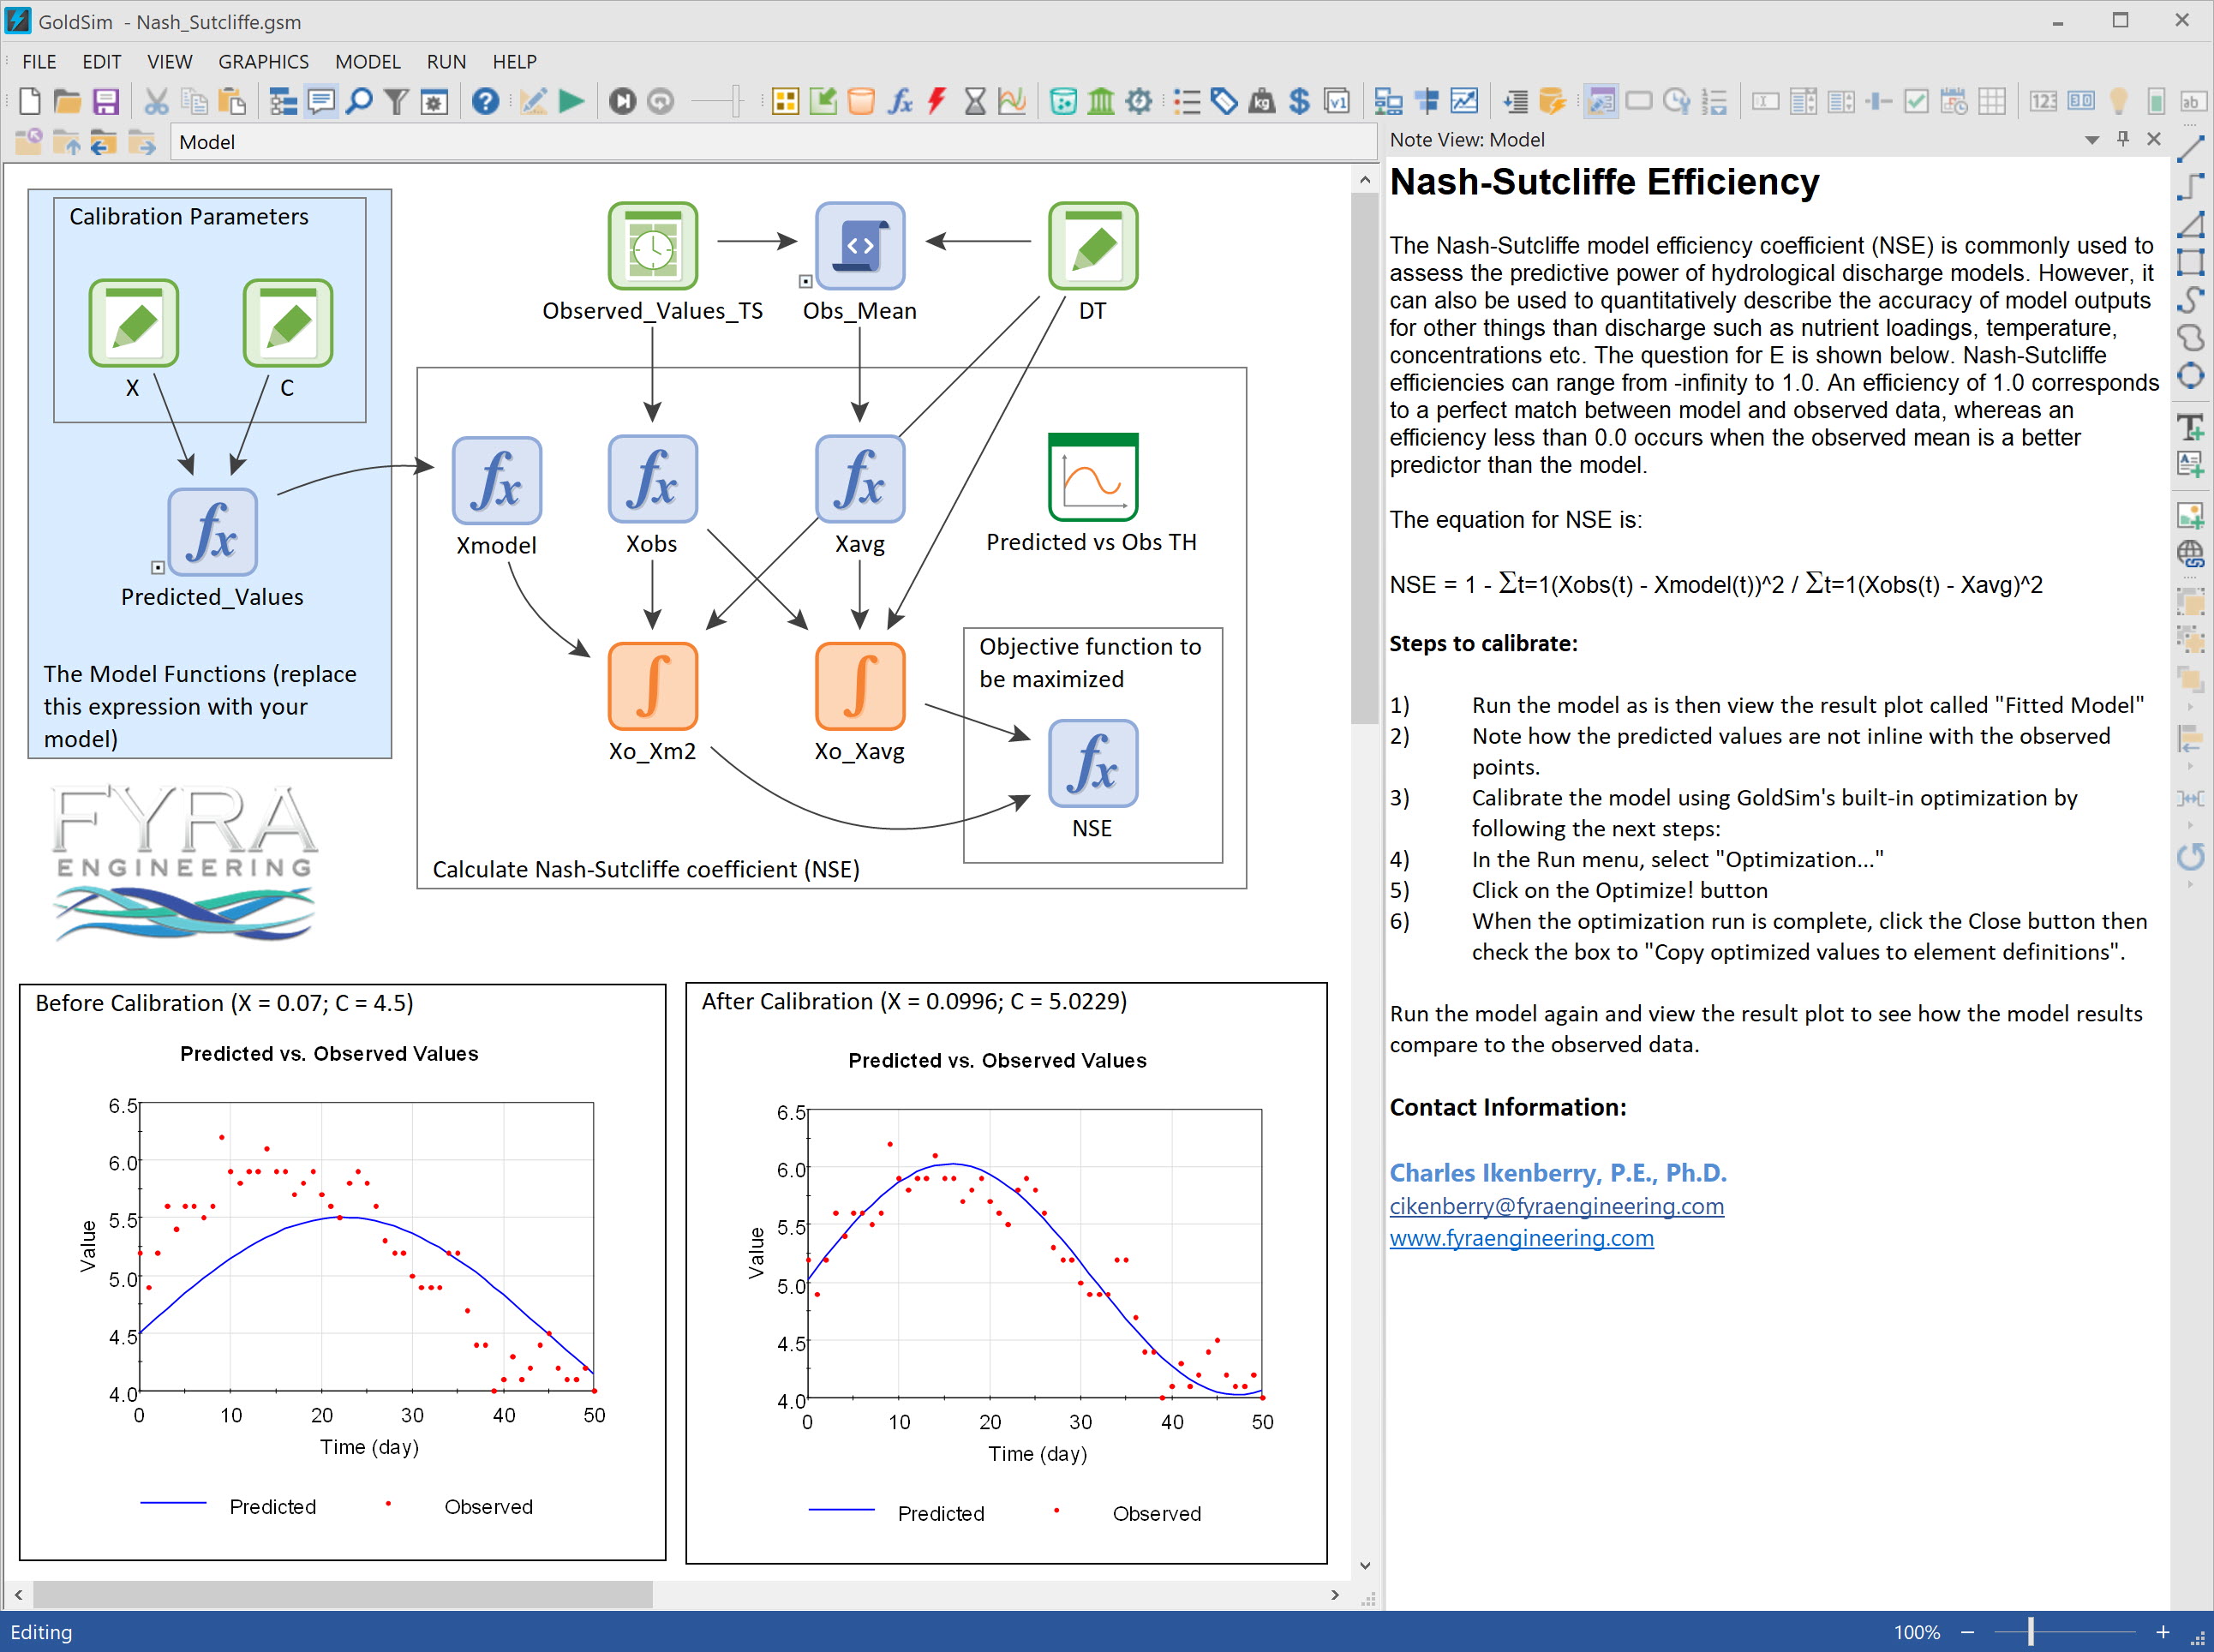This screenshot has width=2214, height=1652.
Task: Save the model with the purple floppy disk icon
Action: click(105, 101)
